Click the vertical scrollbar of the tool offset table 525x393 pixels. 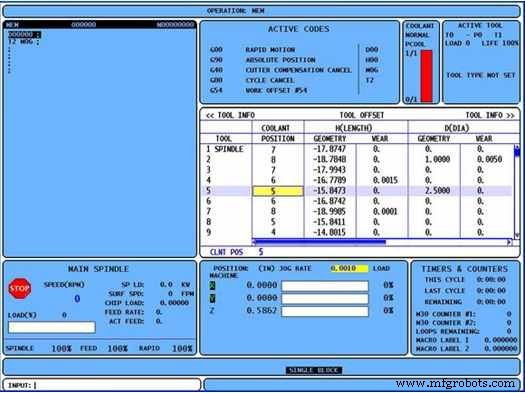pos(517,191)
